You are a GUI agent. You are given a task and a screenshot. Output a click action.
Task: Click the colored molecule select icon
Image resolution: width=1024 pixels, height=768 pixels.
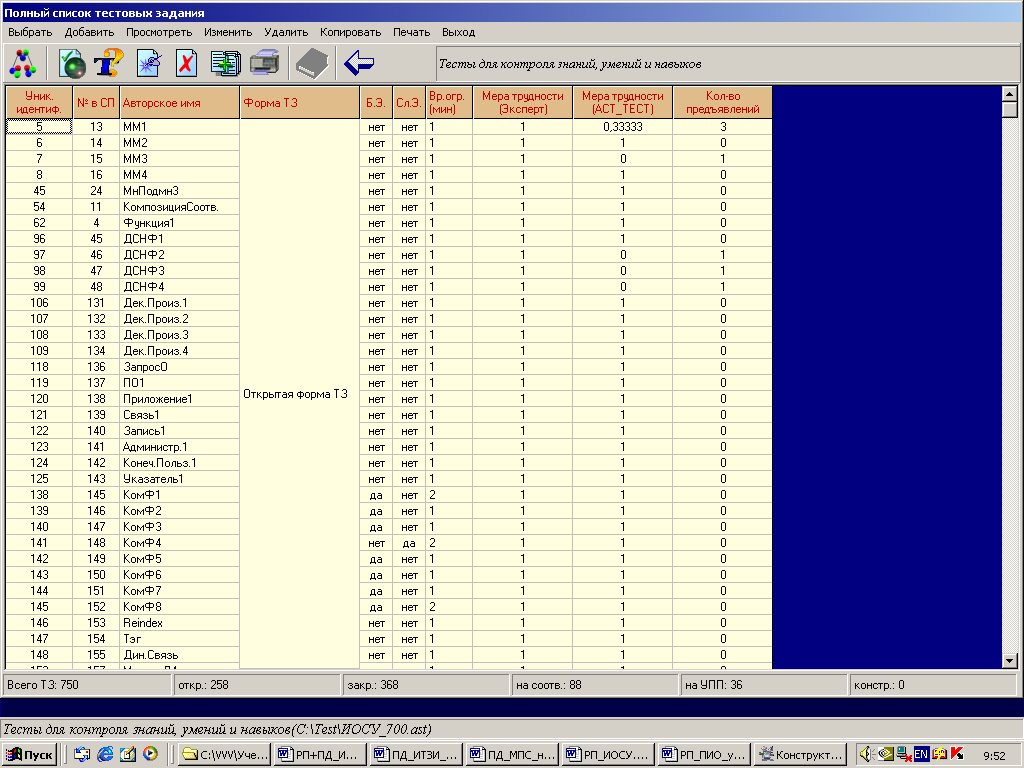[x=22, y=63]
